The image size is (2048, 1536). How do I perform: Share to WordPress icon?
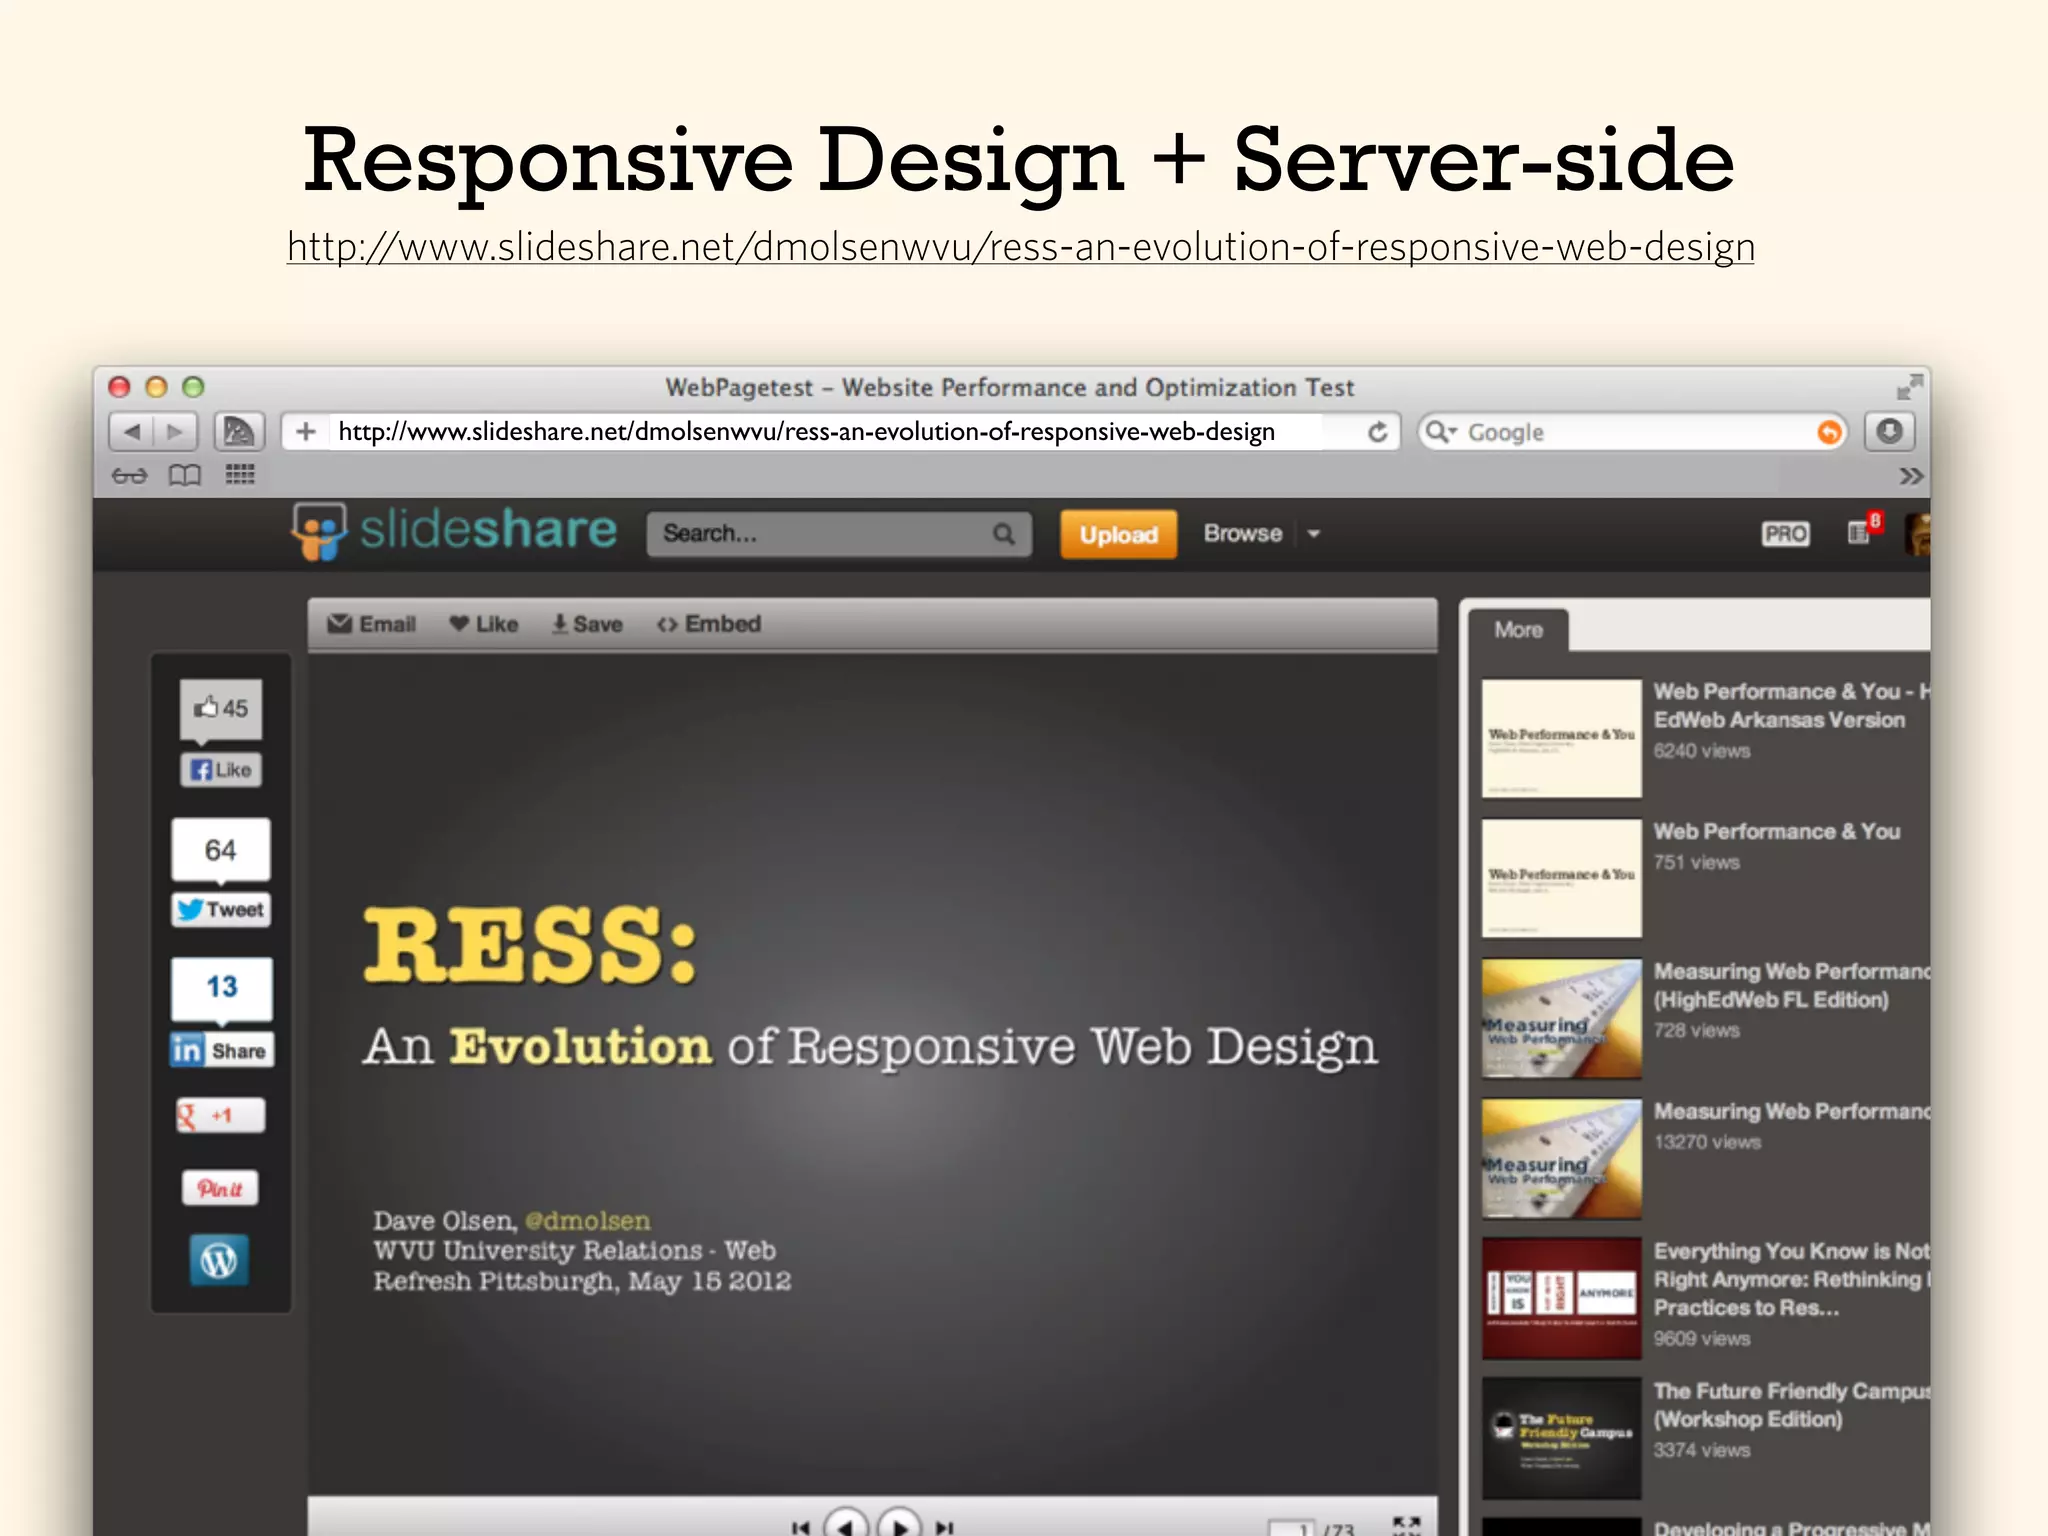click(219, 1260)
